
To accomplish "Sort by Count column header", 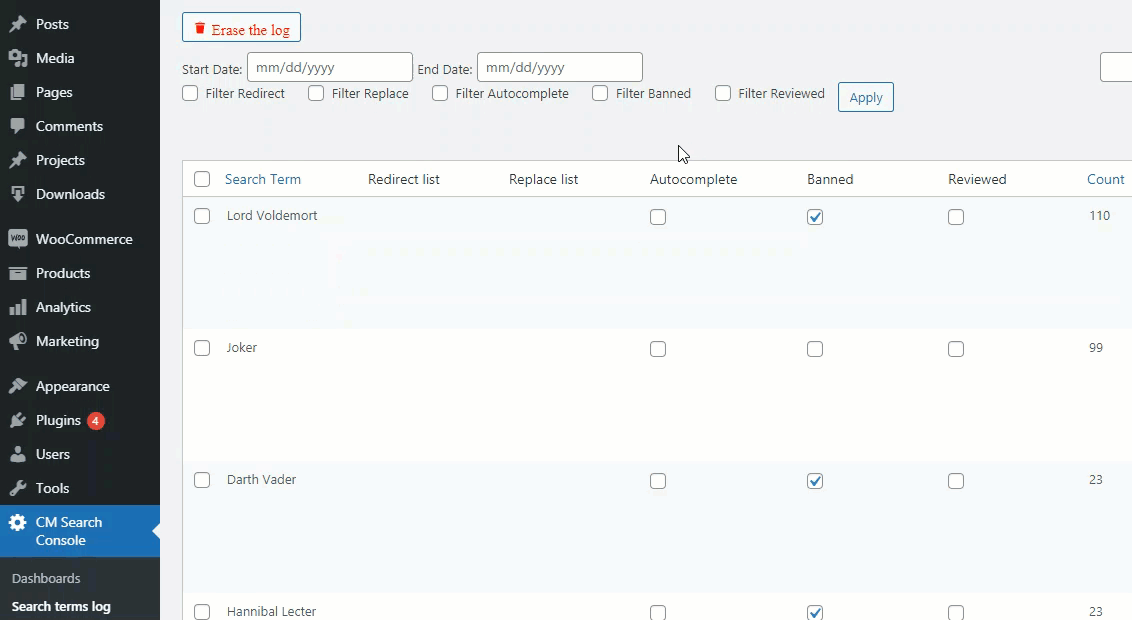I will coord(1105,179).
